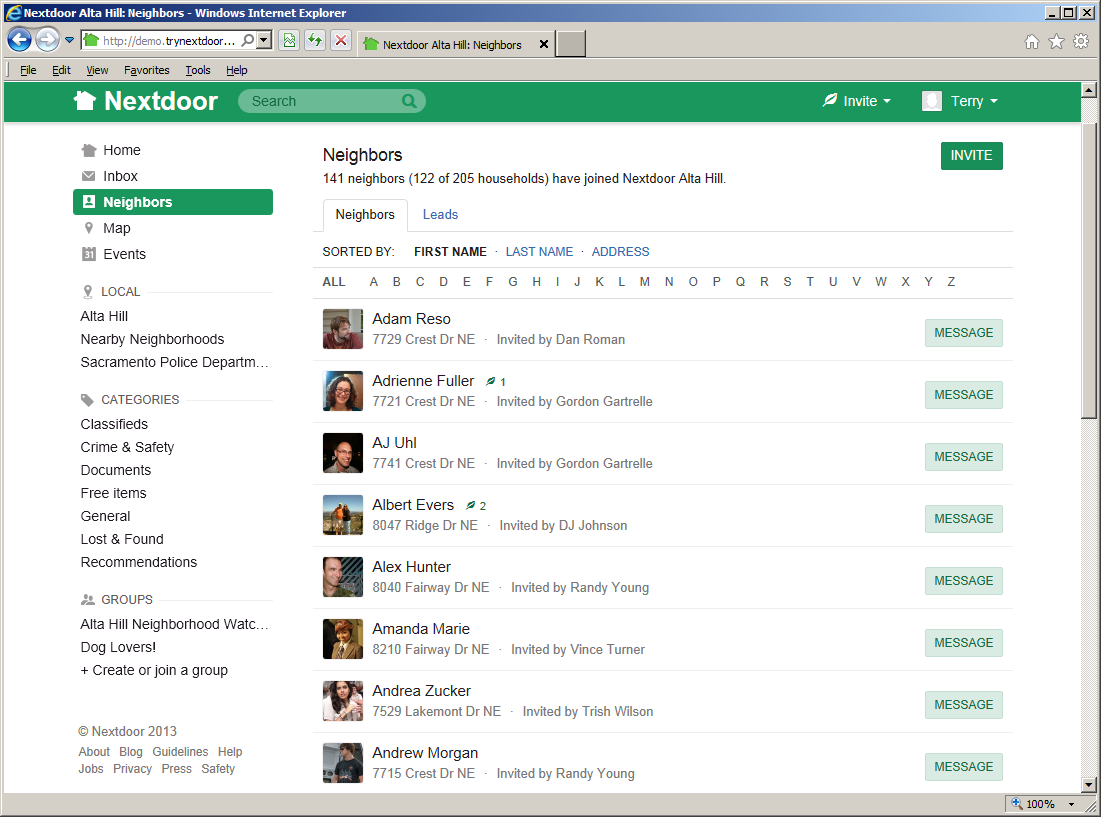Open the Tools menu
The image size is (1101, 817).
tap(198, 70)
